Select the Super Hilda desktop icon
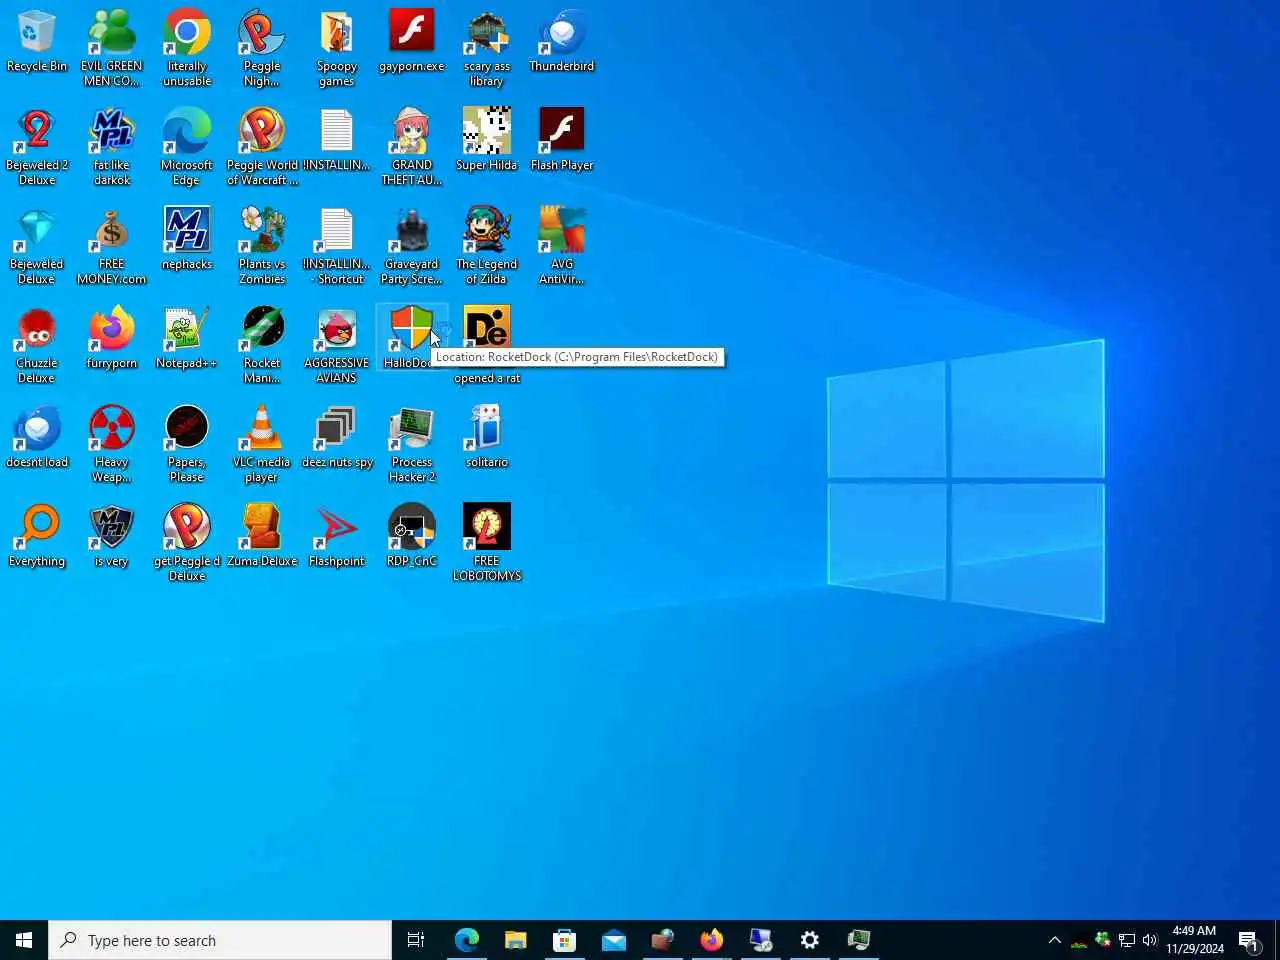1280x960 pixels. point(487,141)
